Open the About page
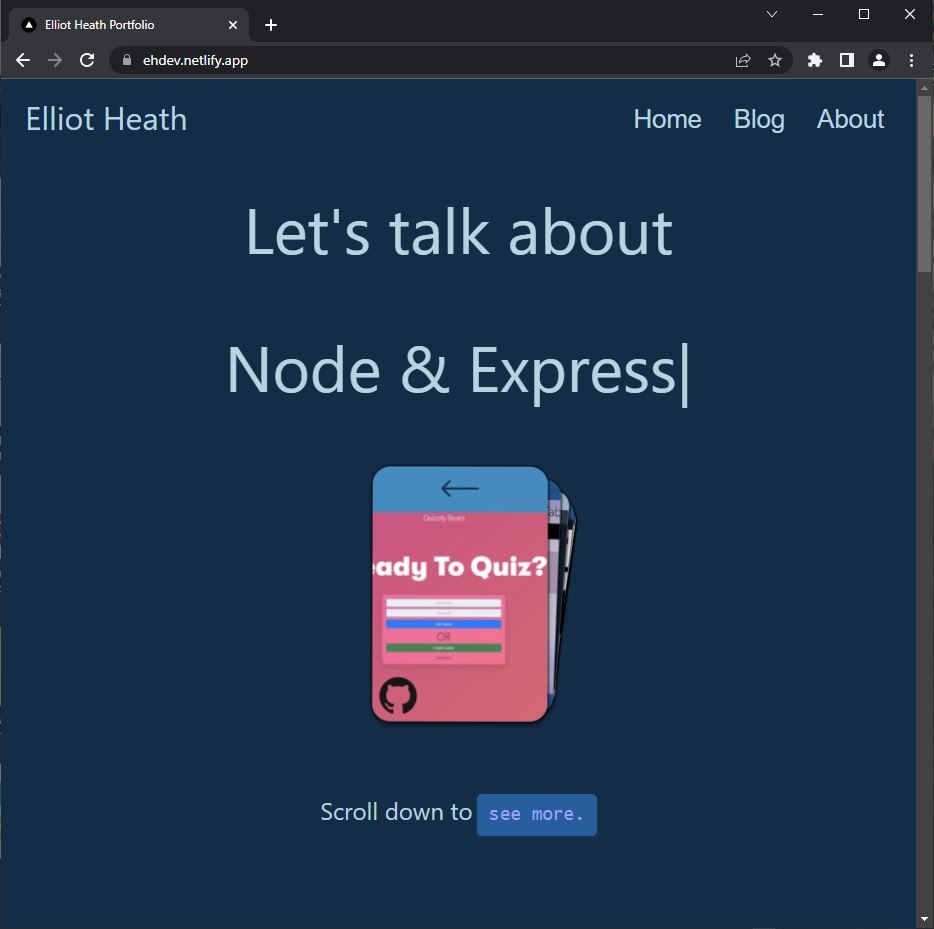The width and height of the screenshot is (934, 929). tap(850, 119)
